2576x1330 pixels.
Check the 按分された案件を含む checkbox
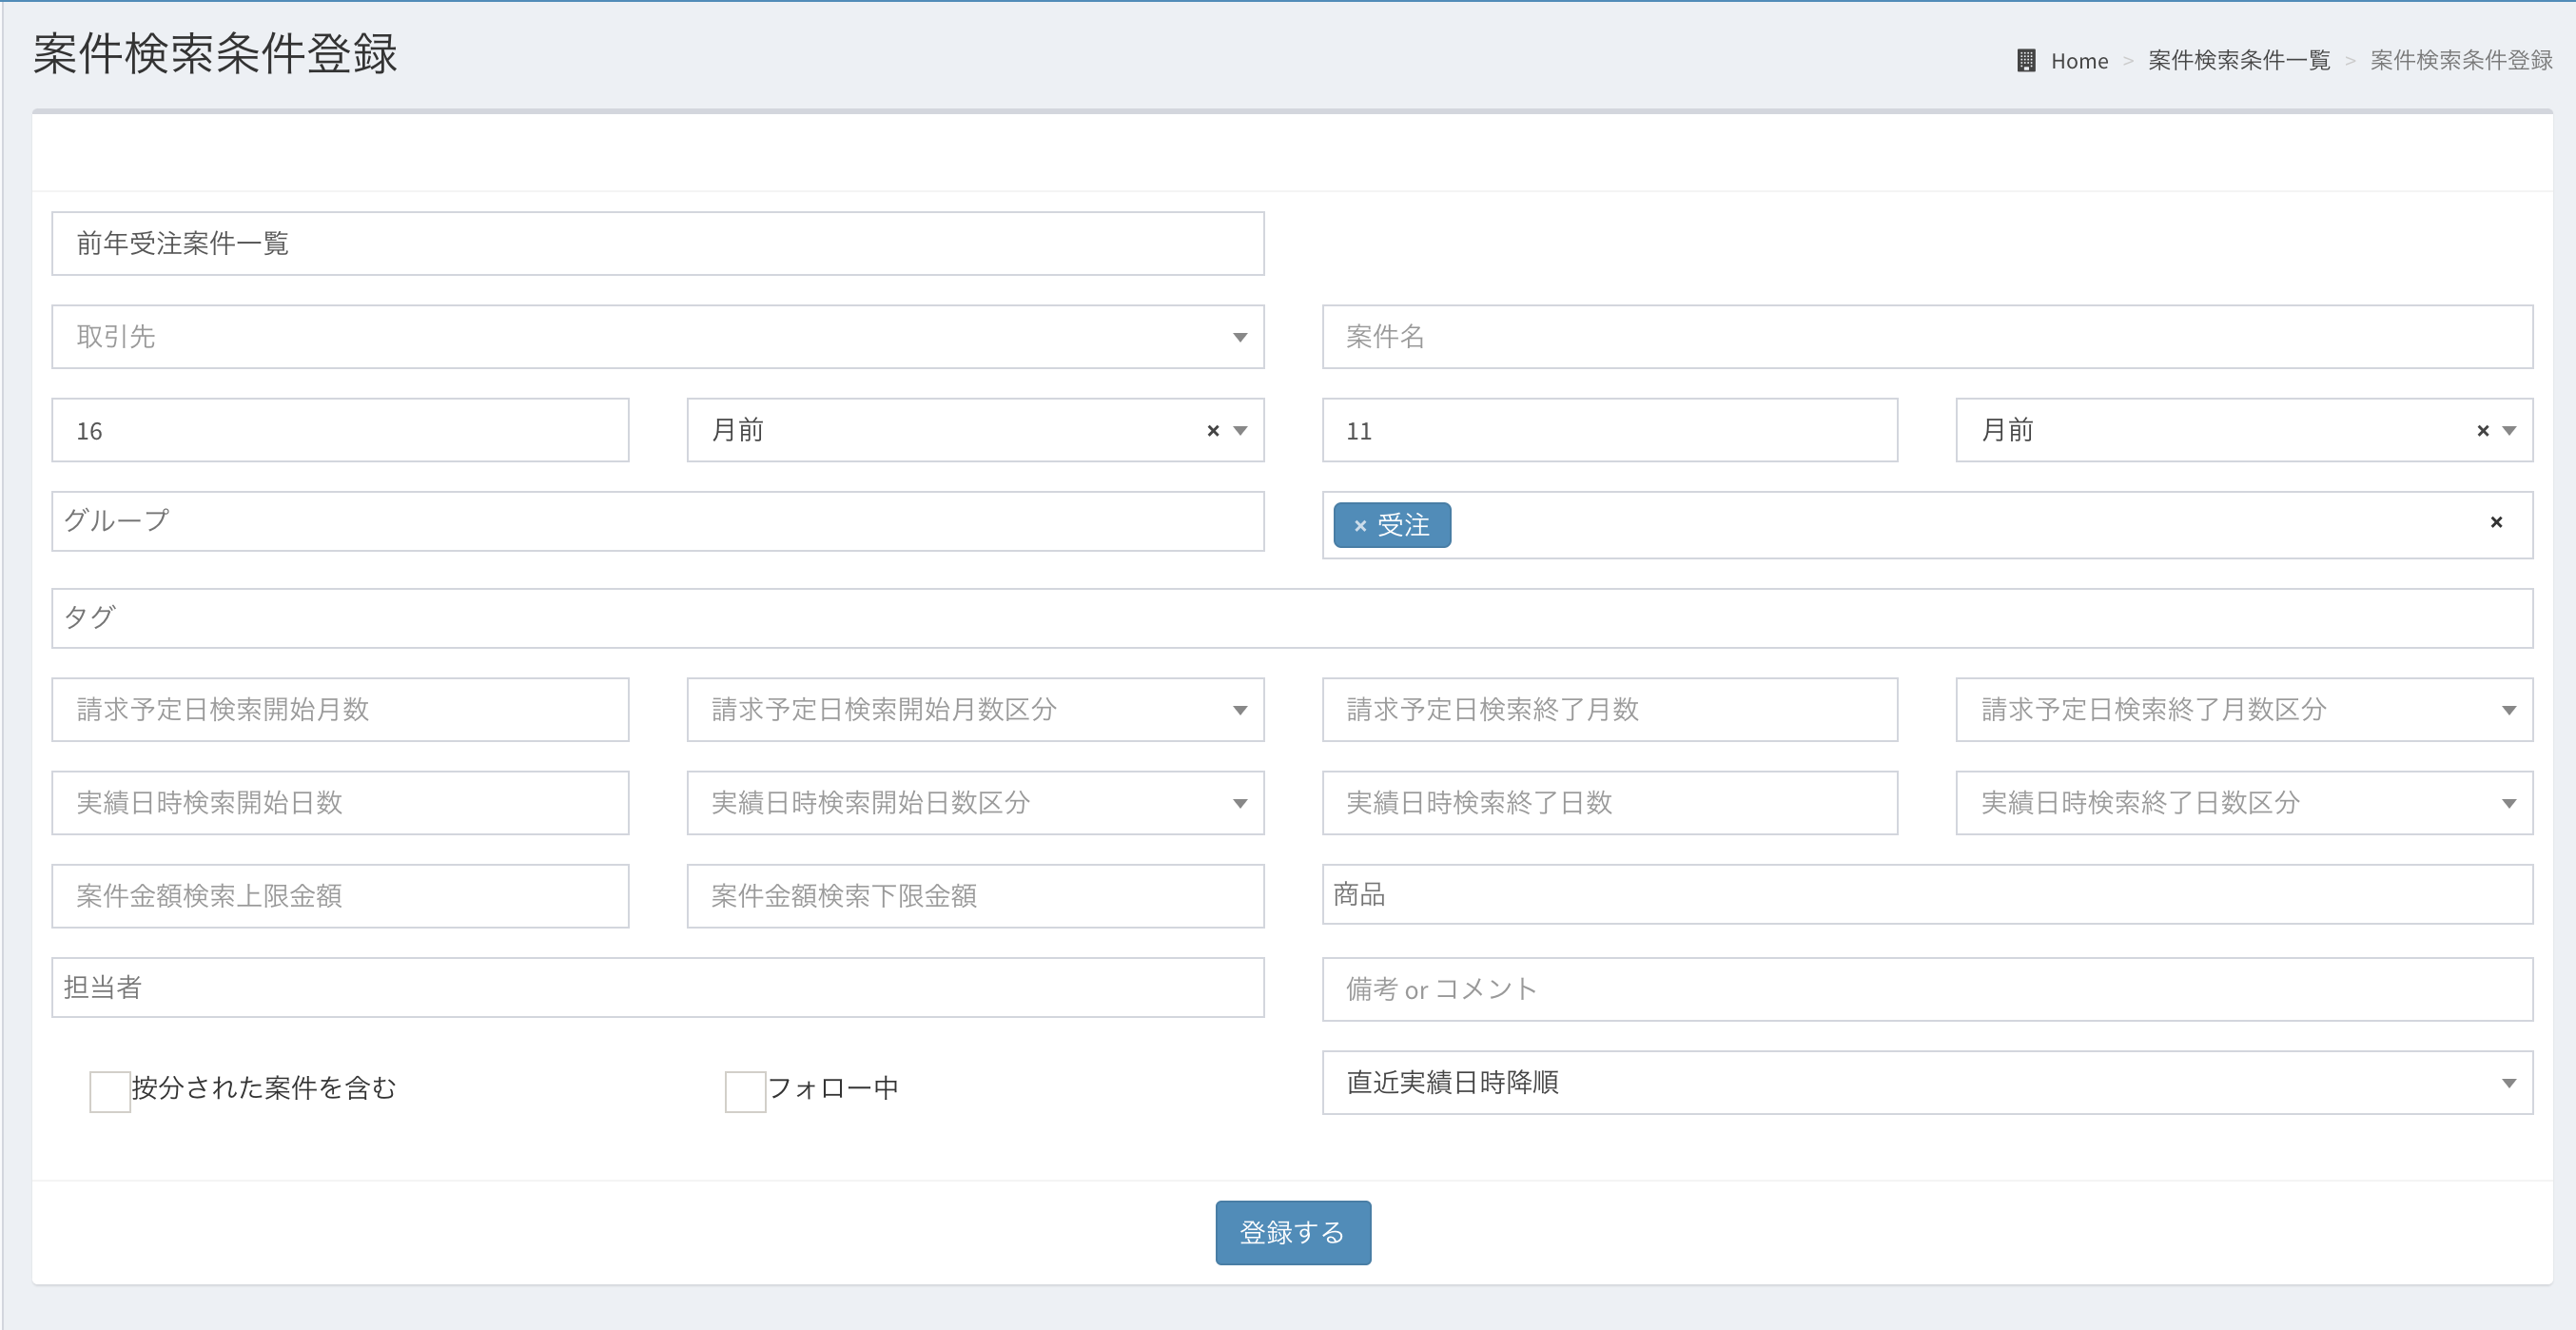click(x=110, y=1091)
